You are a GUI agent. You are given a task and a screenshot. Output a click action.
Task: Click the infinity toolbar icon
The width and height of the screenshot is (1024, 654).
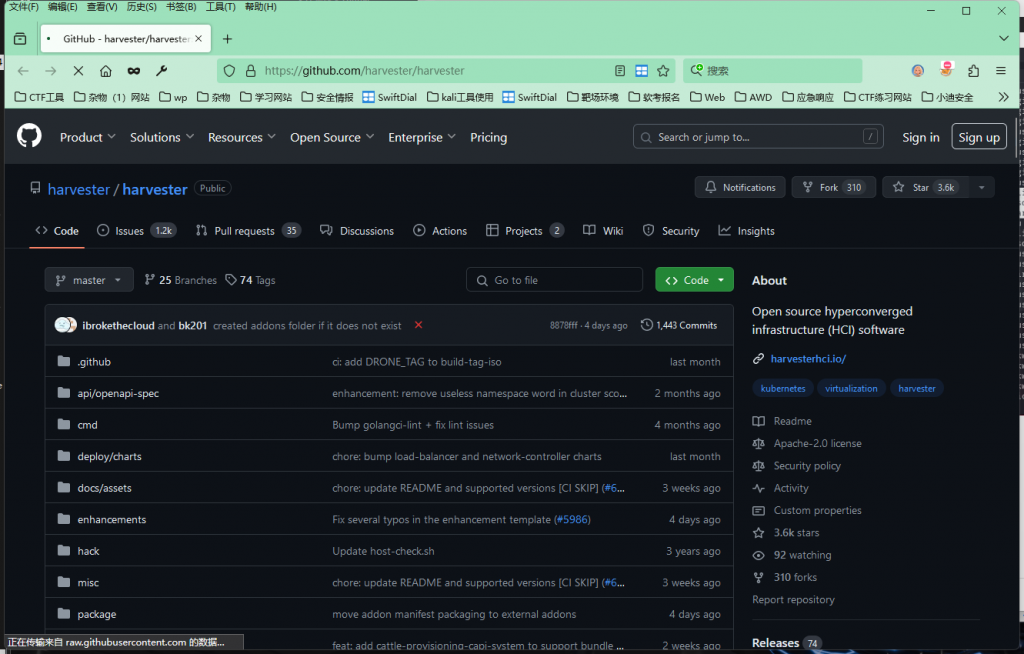click(x=133, y=71)
